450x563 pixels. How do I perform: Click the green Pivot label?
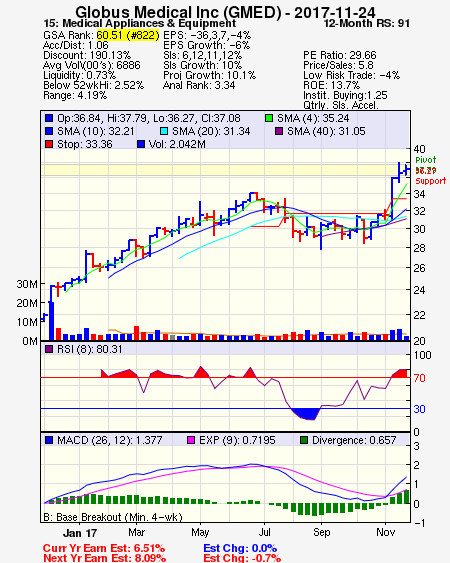point(426,160)
